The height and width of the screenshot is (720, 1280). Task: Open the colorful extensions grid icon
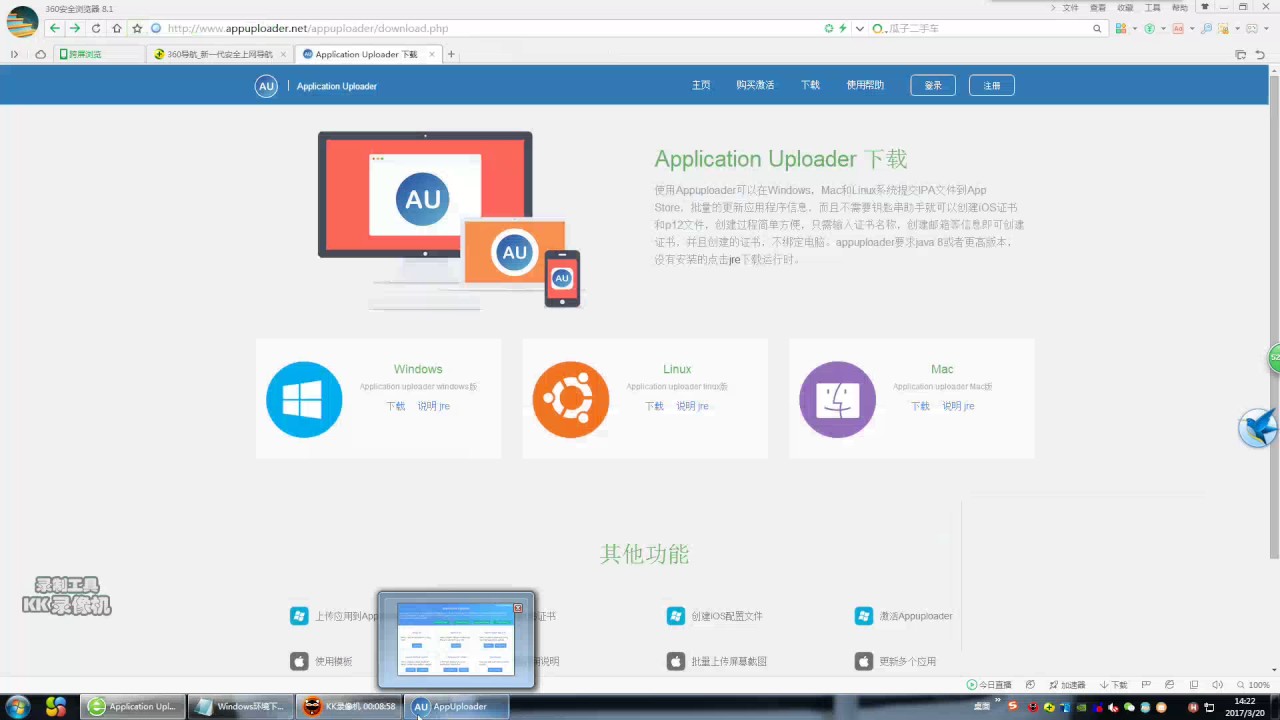[x=1121, y=28]
